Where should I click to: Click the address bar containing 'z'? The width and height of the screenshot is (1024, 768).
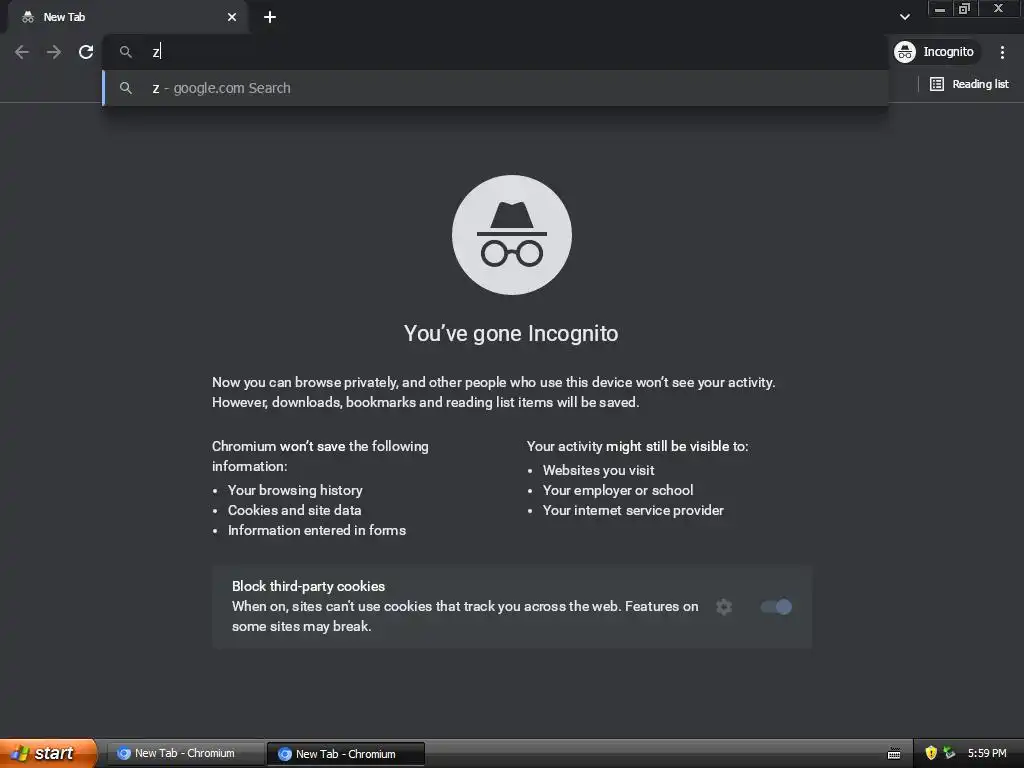[496, 52]
